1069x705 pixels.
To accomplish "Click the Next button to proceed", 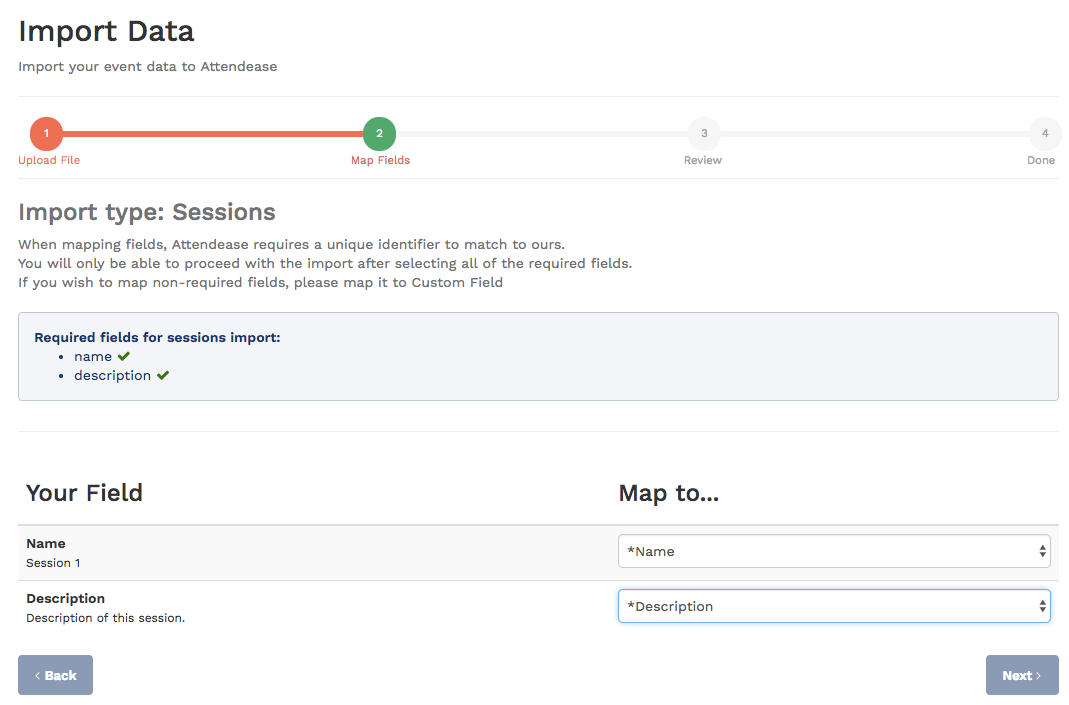I will point(1022,675).
